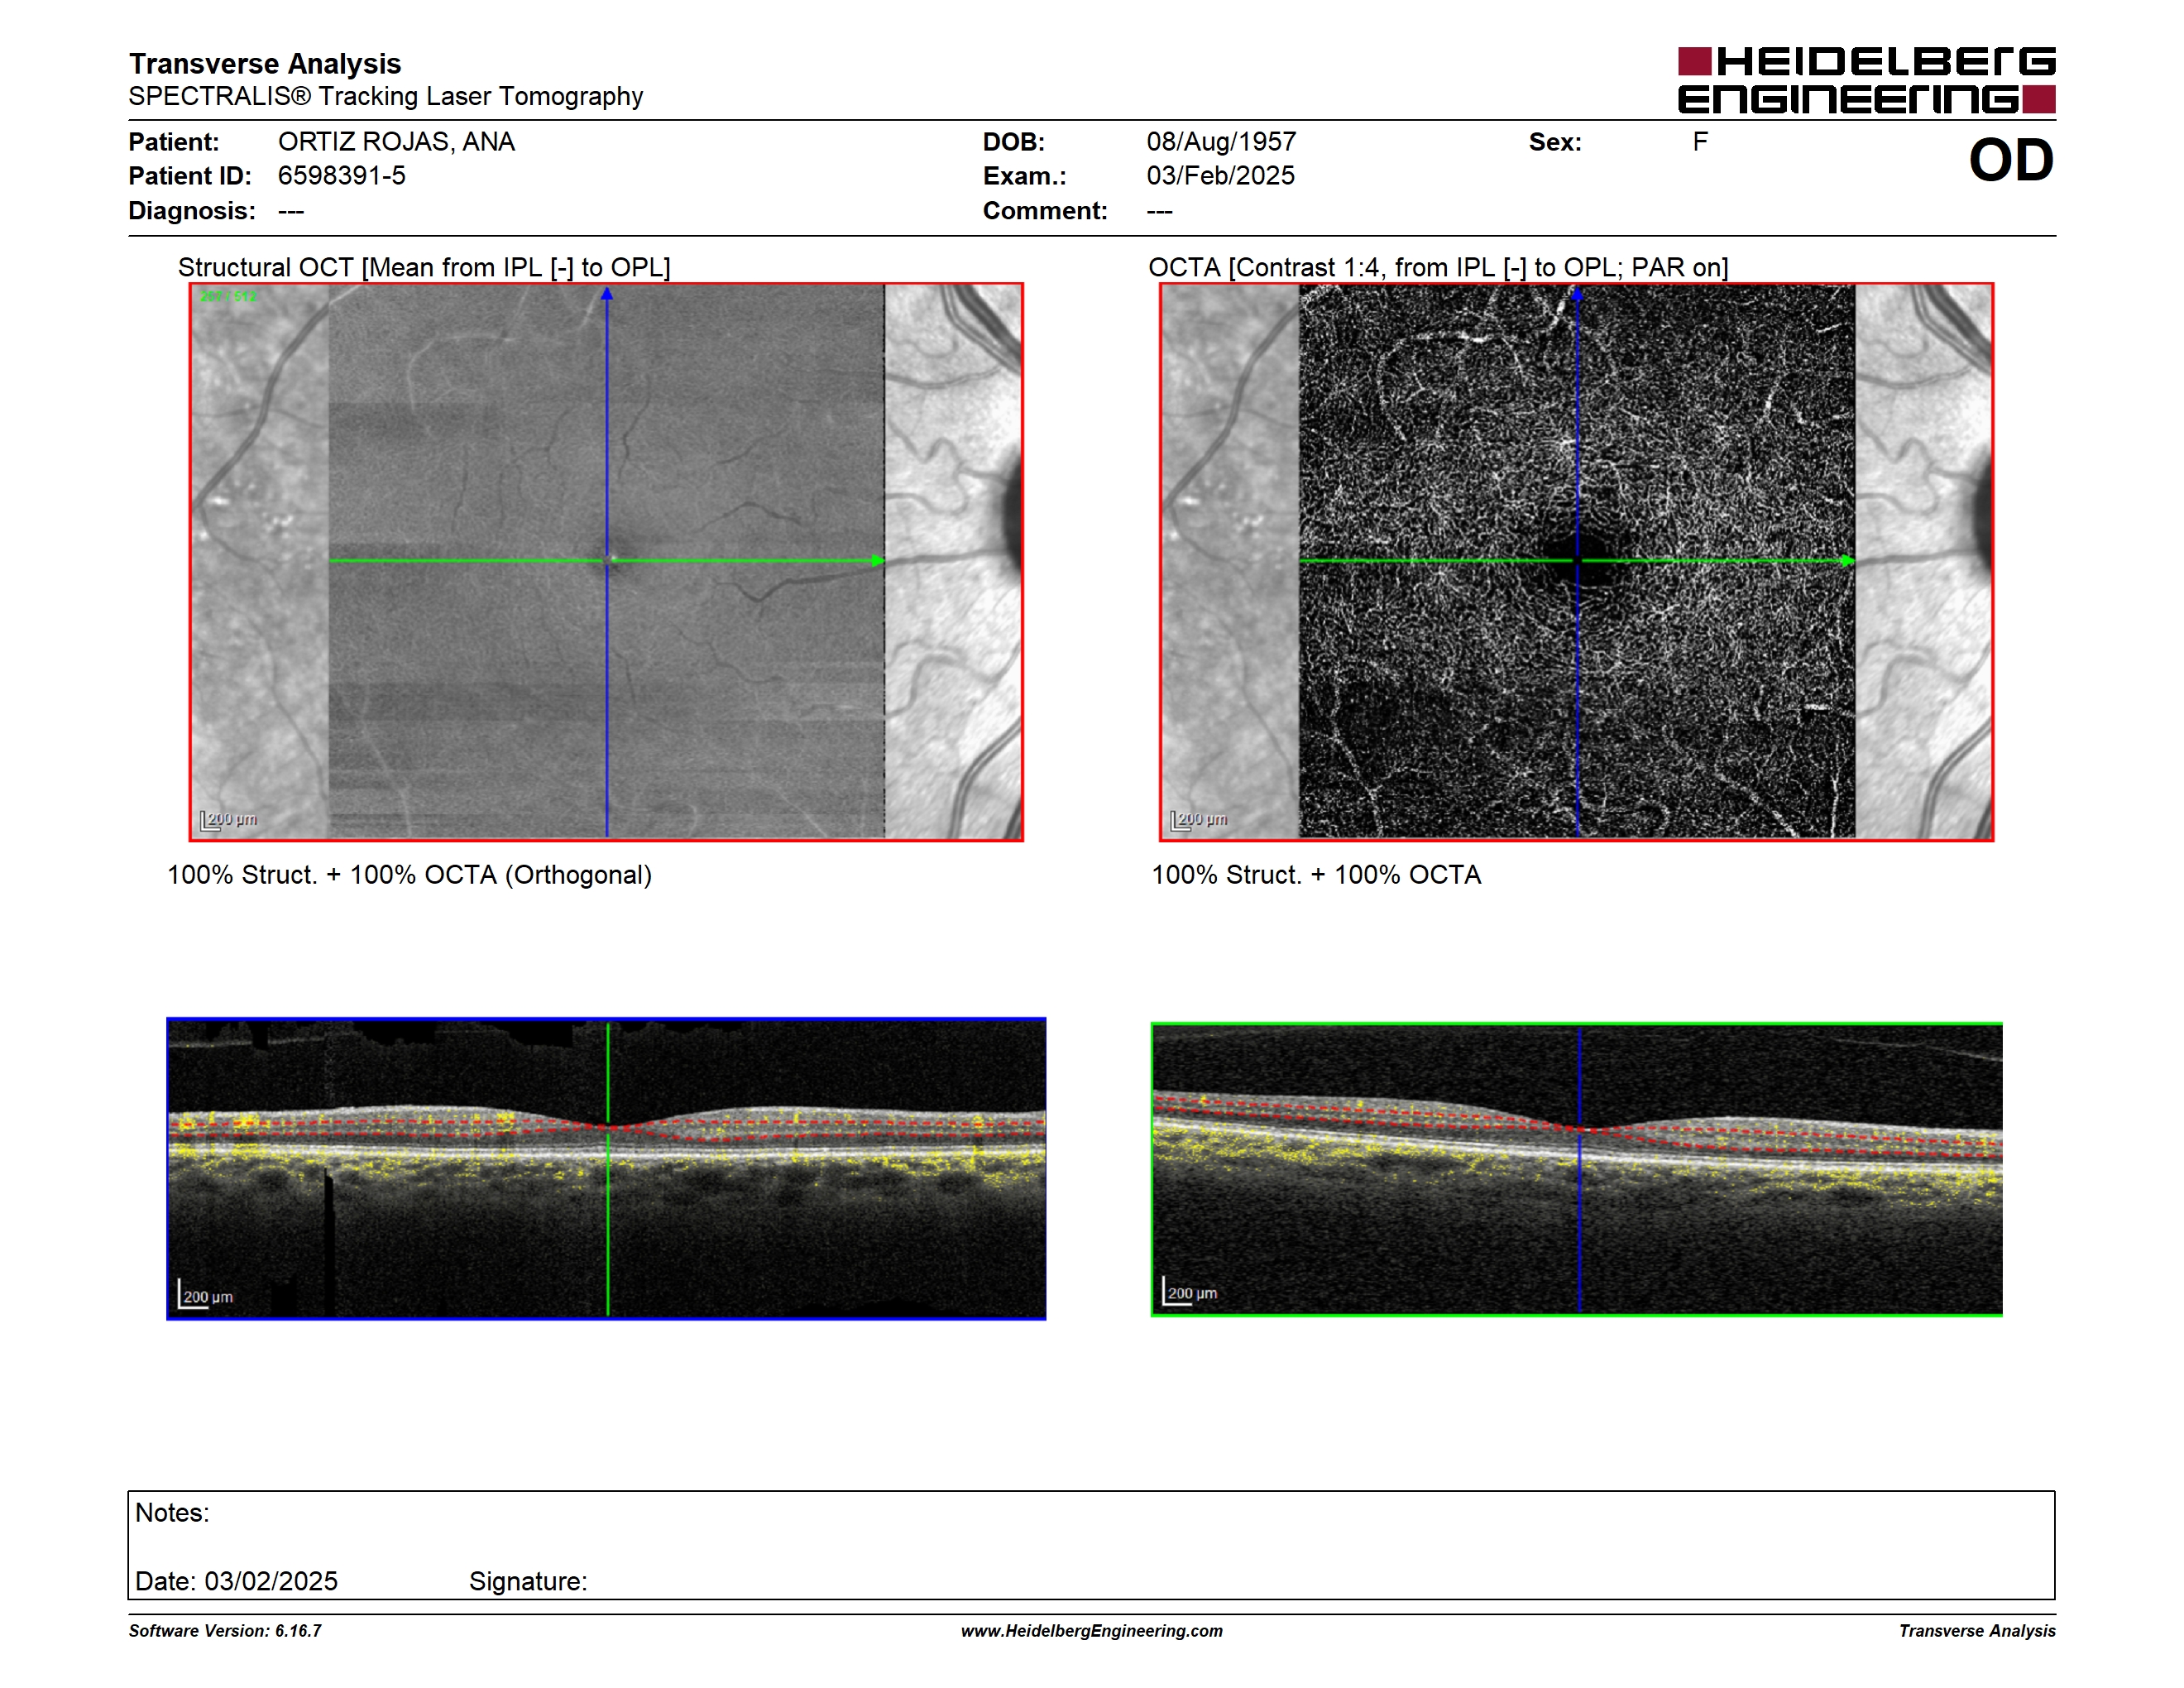
Task: Select patient name 'ORTIZ ROJAS, ANA'
Action: pyautogui.click(x=396, y=142)
